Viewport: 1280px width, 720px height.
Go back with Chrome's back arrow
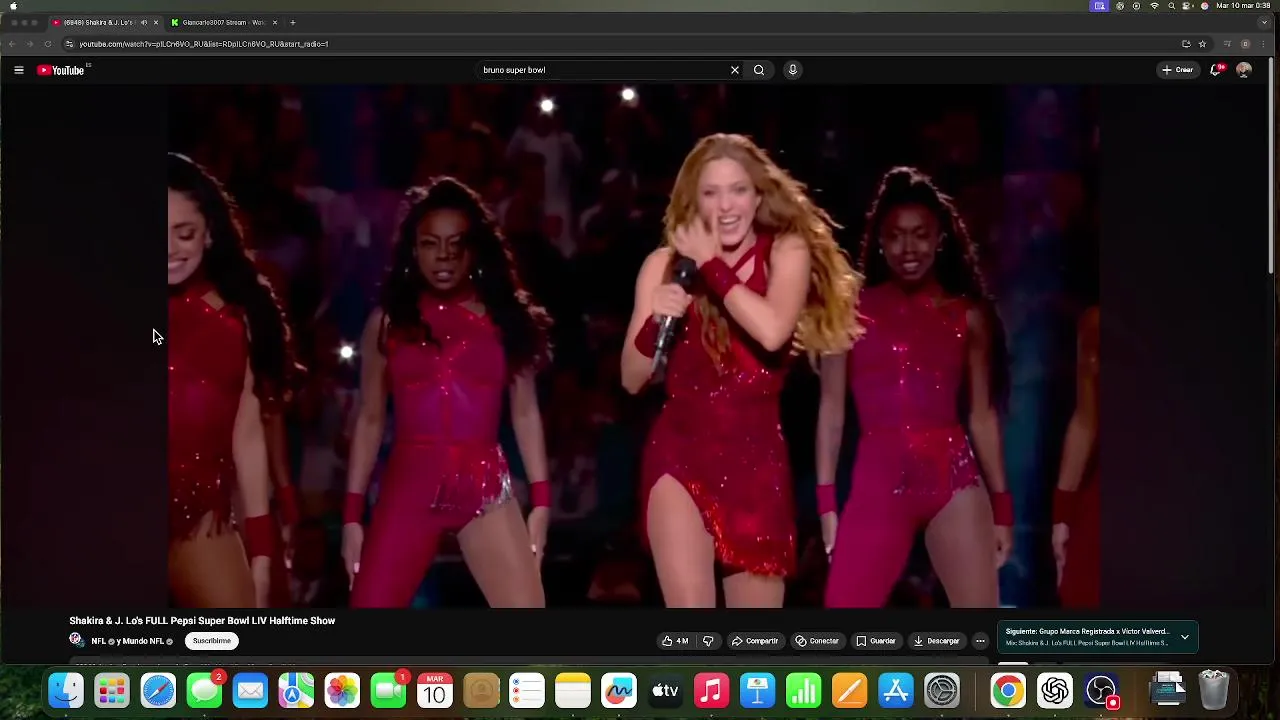[12, 44]
